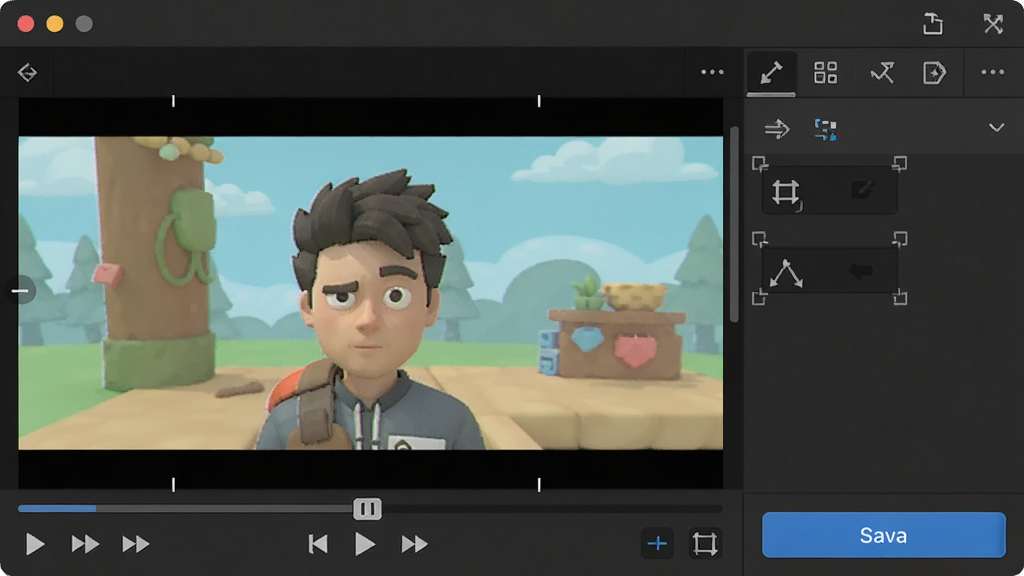The width and height of the screenshot is (1024, 576).
Task: Select the crop frame tool in the panel
Action: pyautogui.click(x=786, y=193)
